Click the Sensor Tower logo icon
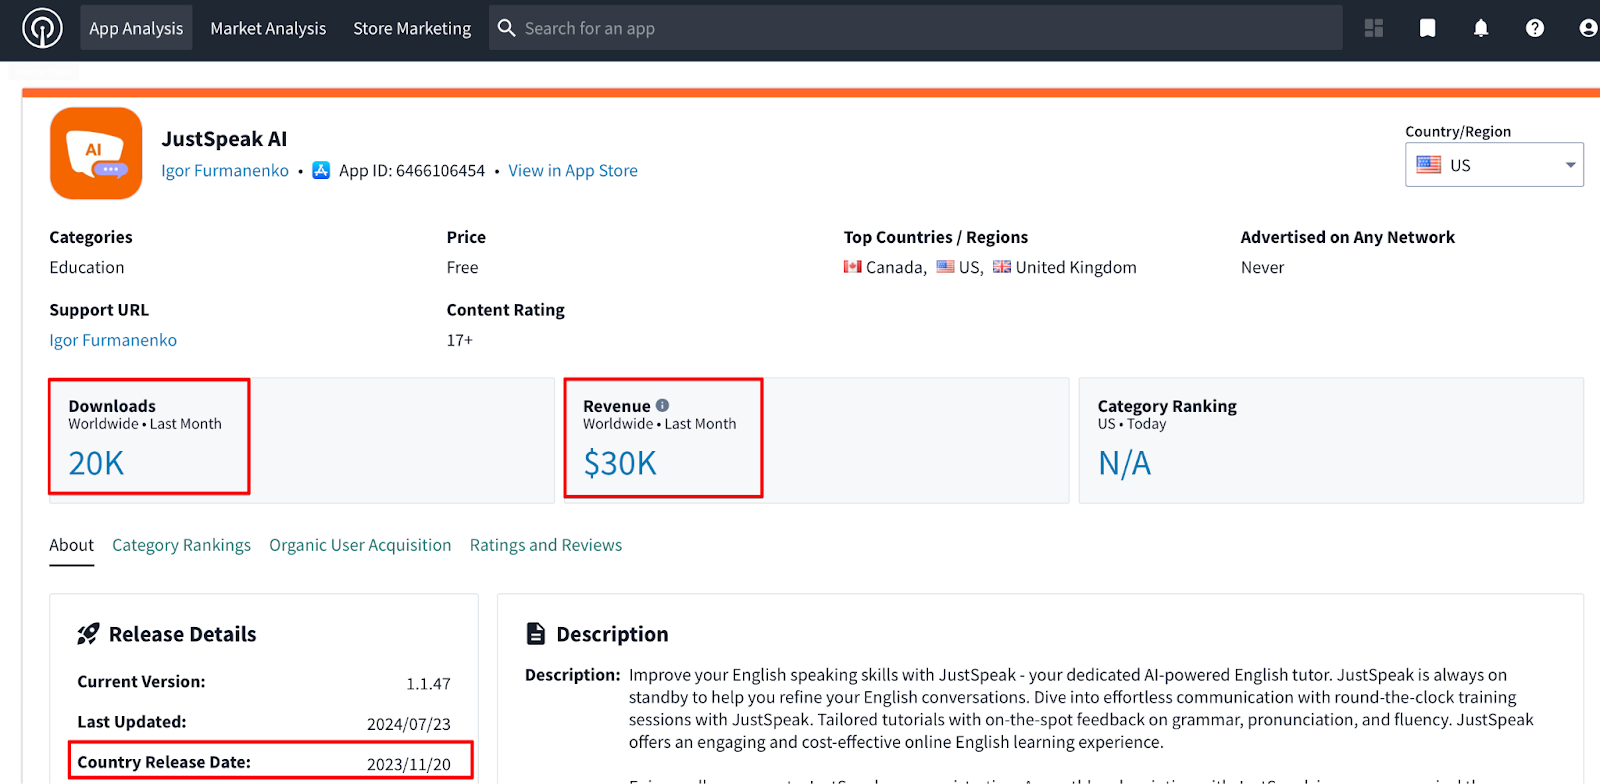The width and height of the screenshot is (1600, 784). 42,28
